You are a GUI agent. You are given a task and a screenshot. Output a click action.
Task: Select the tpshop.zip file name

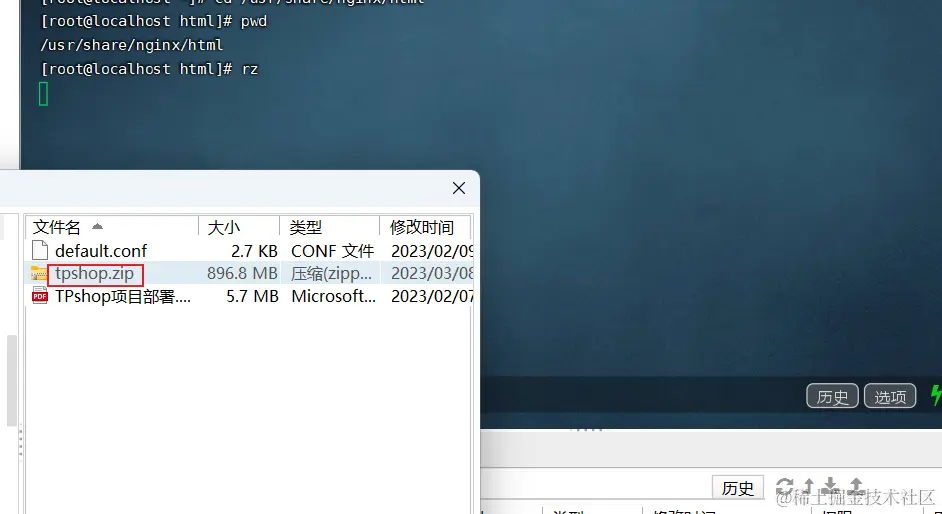94,274
